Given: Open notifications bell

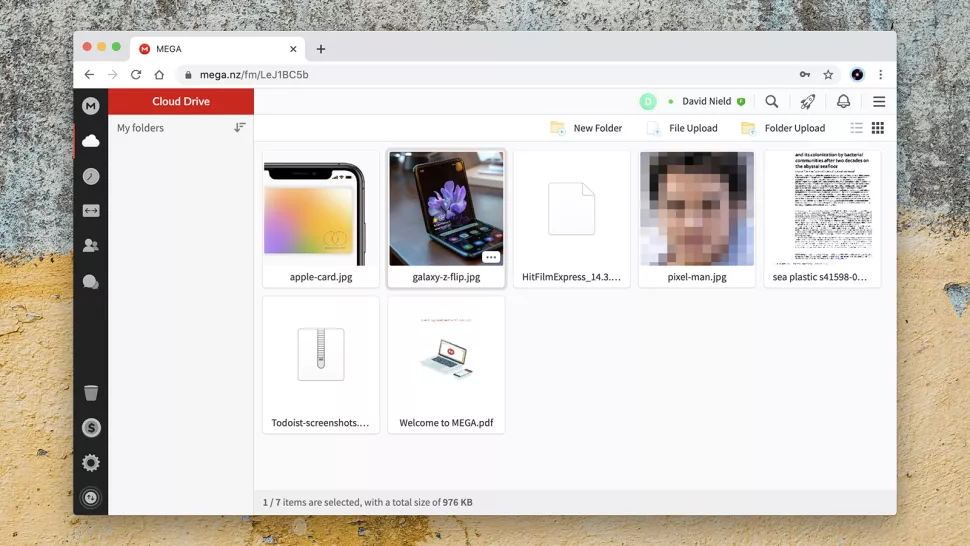Looking at the screenshot, I should 843,101.
